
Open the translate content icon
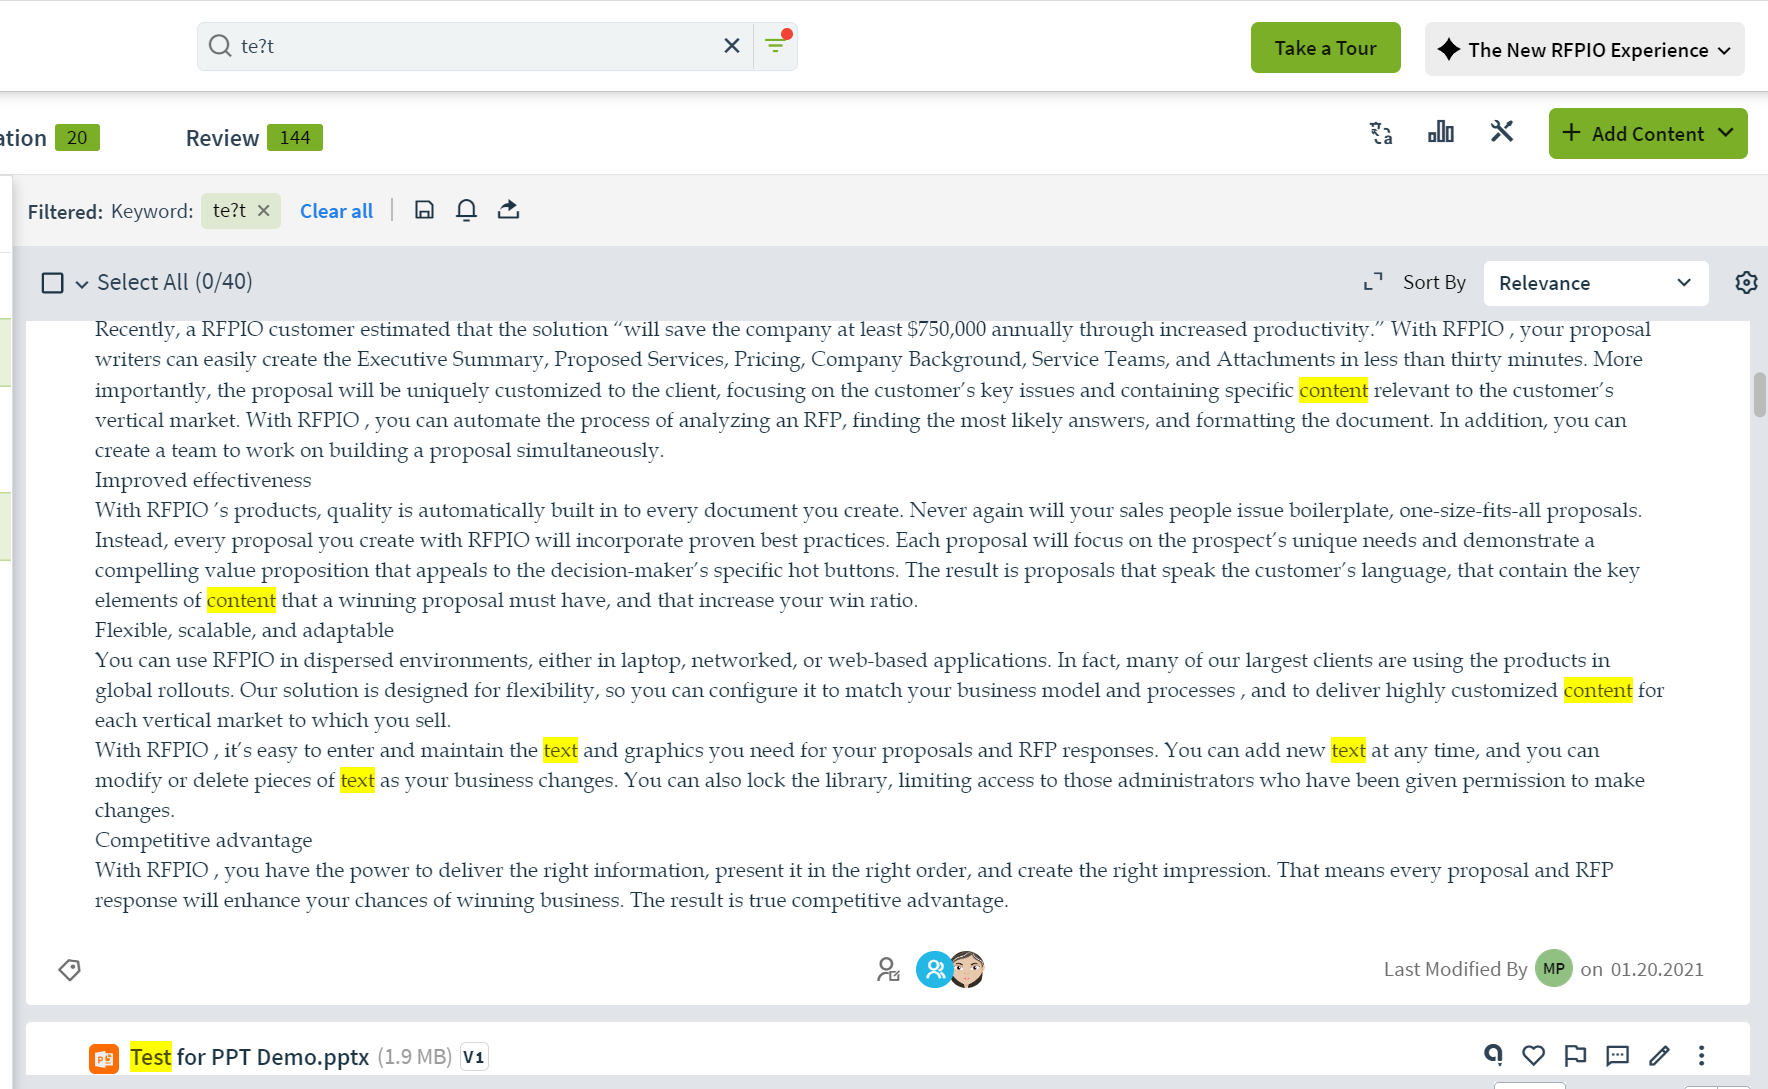click(1381, 133)
